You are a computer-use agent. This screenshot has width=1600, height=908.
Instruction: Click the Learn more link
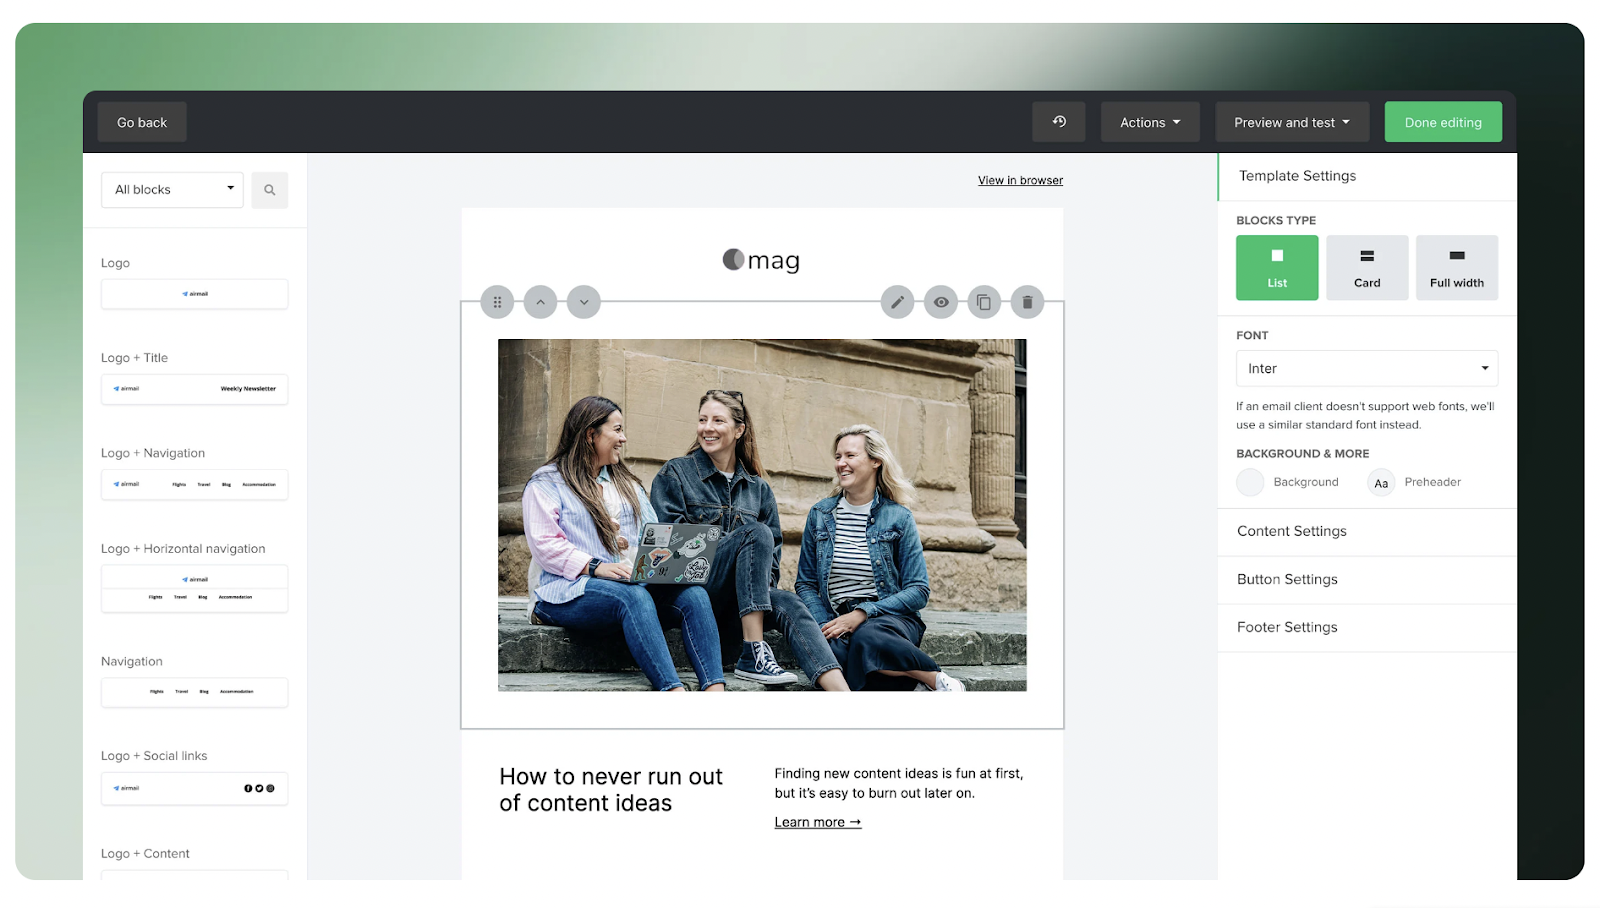tap(818, 822)
